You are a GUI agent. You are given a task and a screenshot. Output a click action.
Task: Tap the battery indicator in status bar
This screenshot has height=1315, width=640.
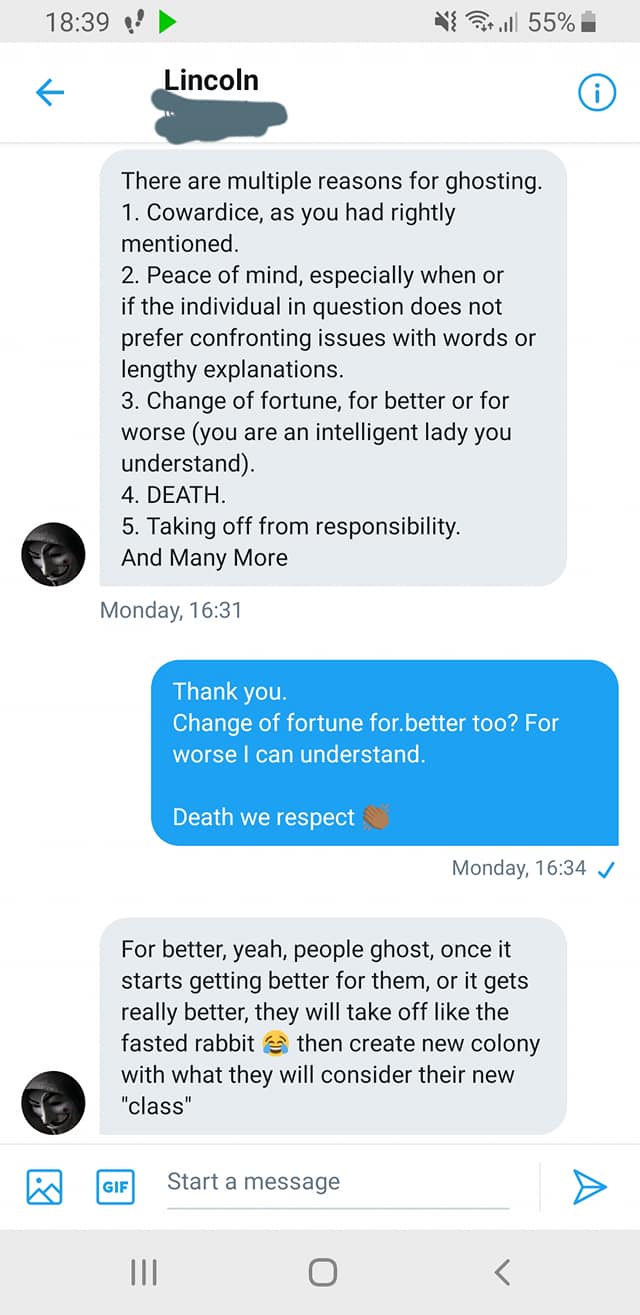[x=589, y=21]
